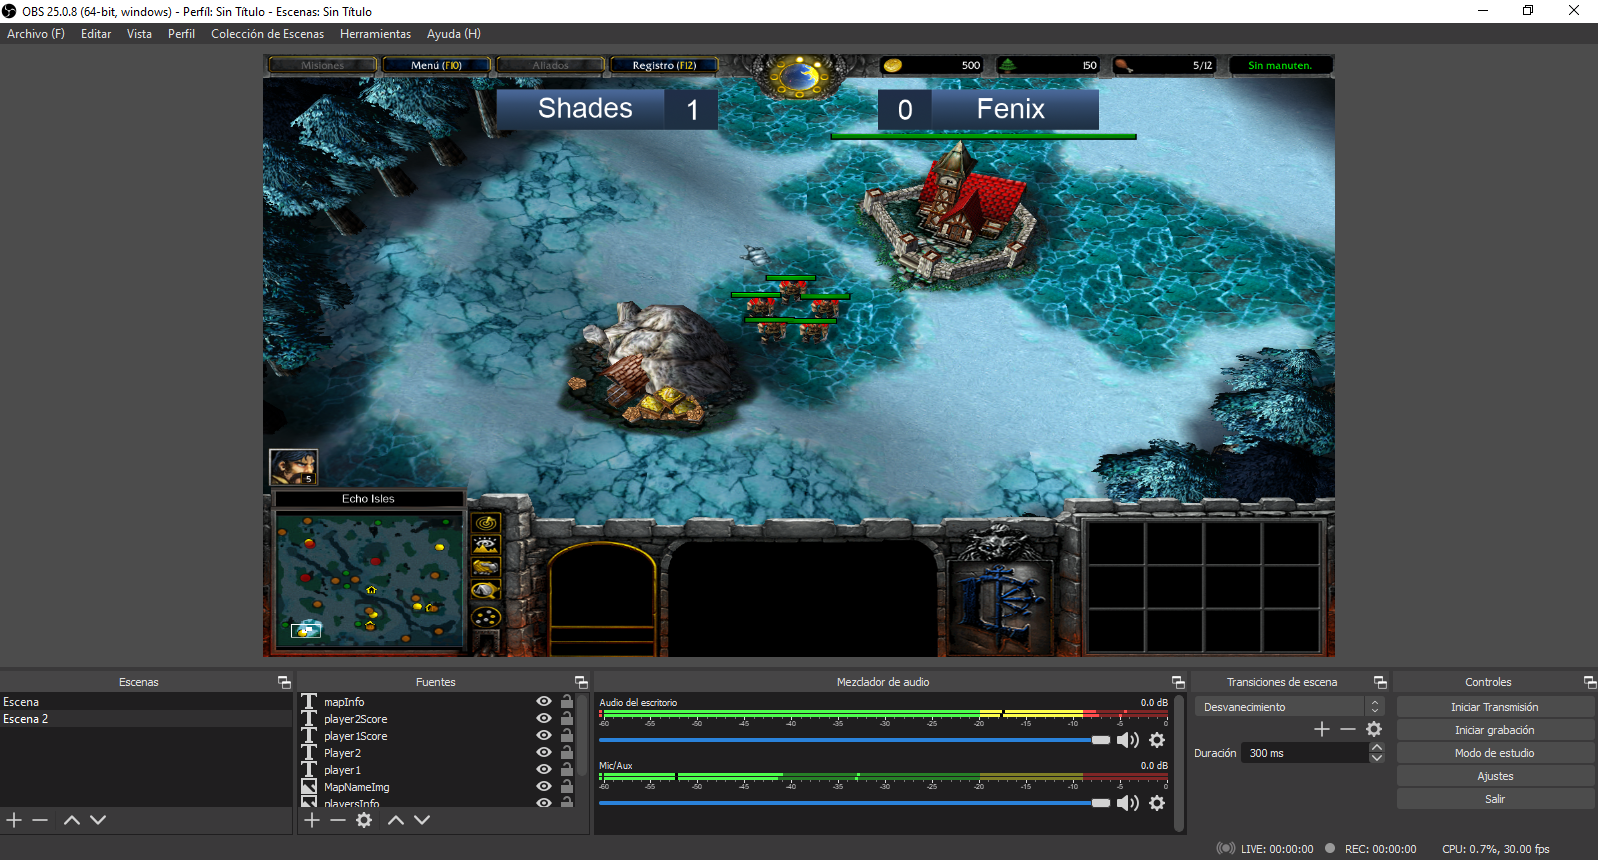
Task: Open transition properties gear icon
Action: coord(1374,729)
